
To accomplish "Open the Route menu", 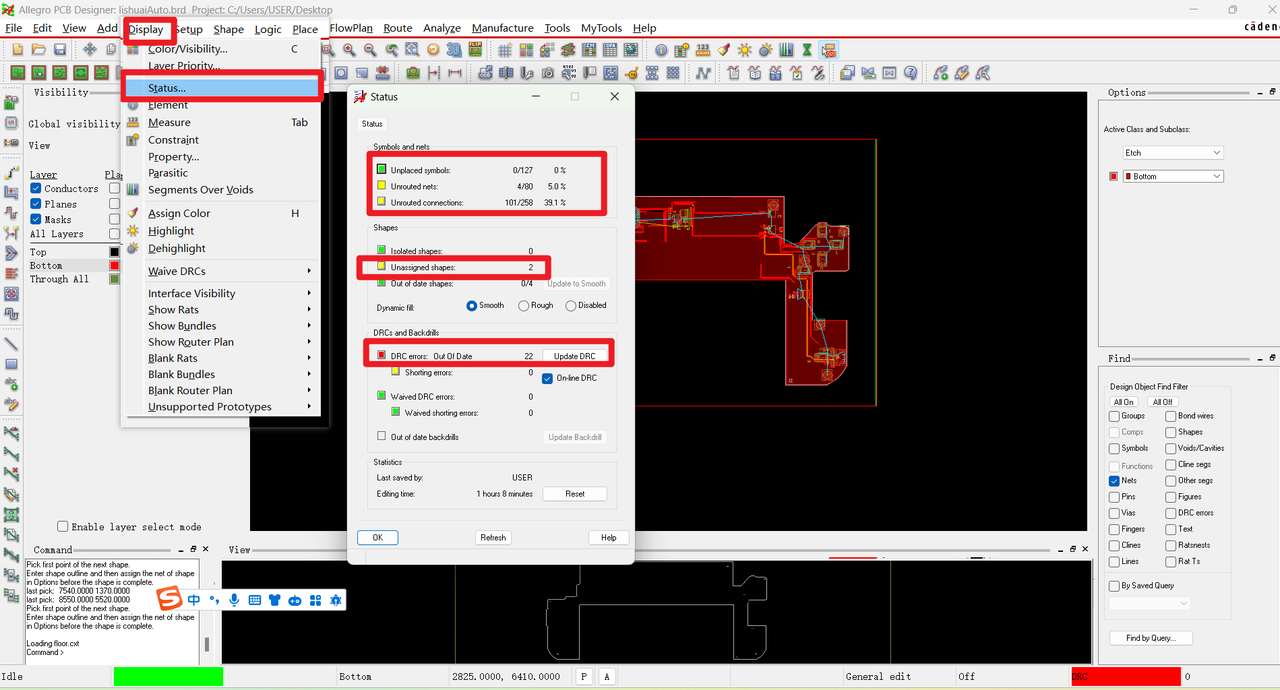I will click(x=398, y=28).
